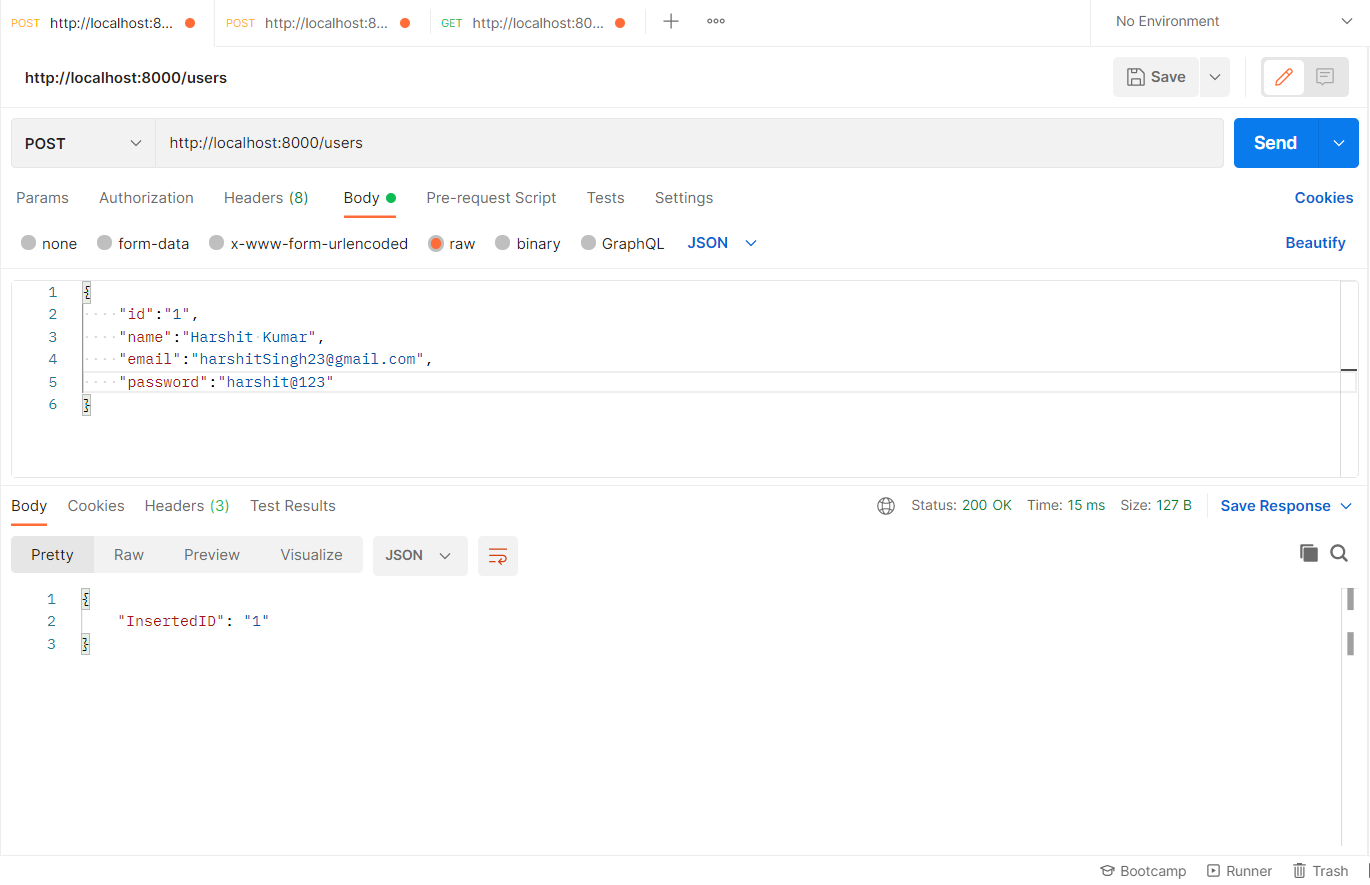The height and width of the screenshot is (885, 1370).
Task: Edit request documentation with pencil icon
Action: (x=1283, y=77)
